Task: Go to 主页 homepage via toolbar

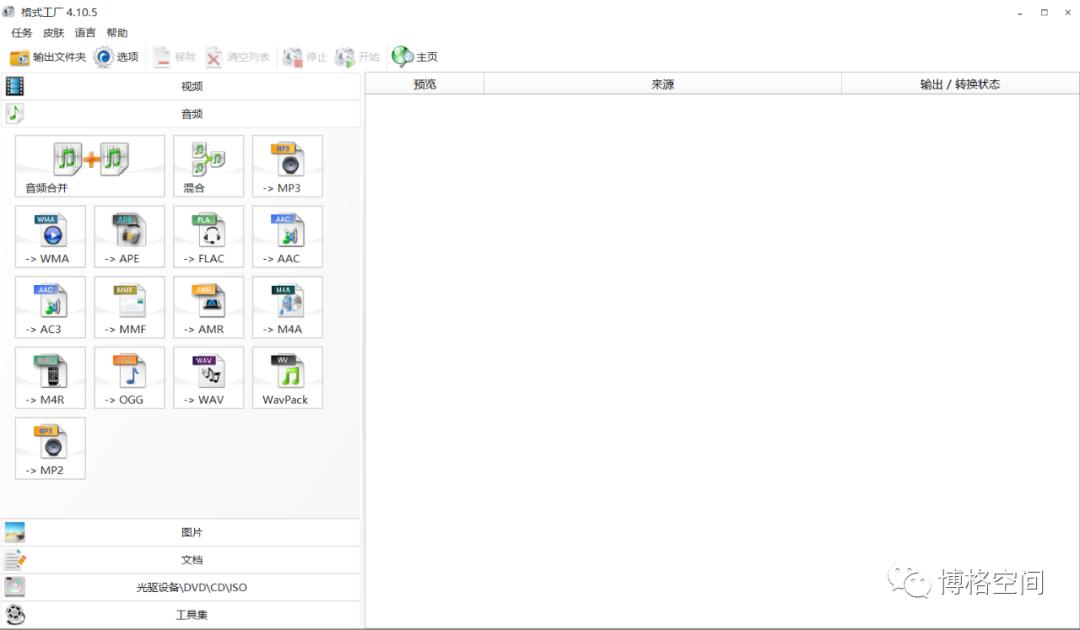Action: 415,57
